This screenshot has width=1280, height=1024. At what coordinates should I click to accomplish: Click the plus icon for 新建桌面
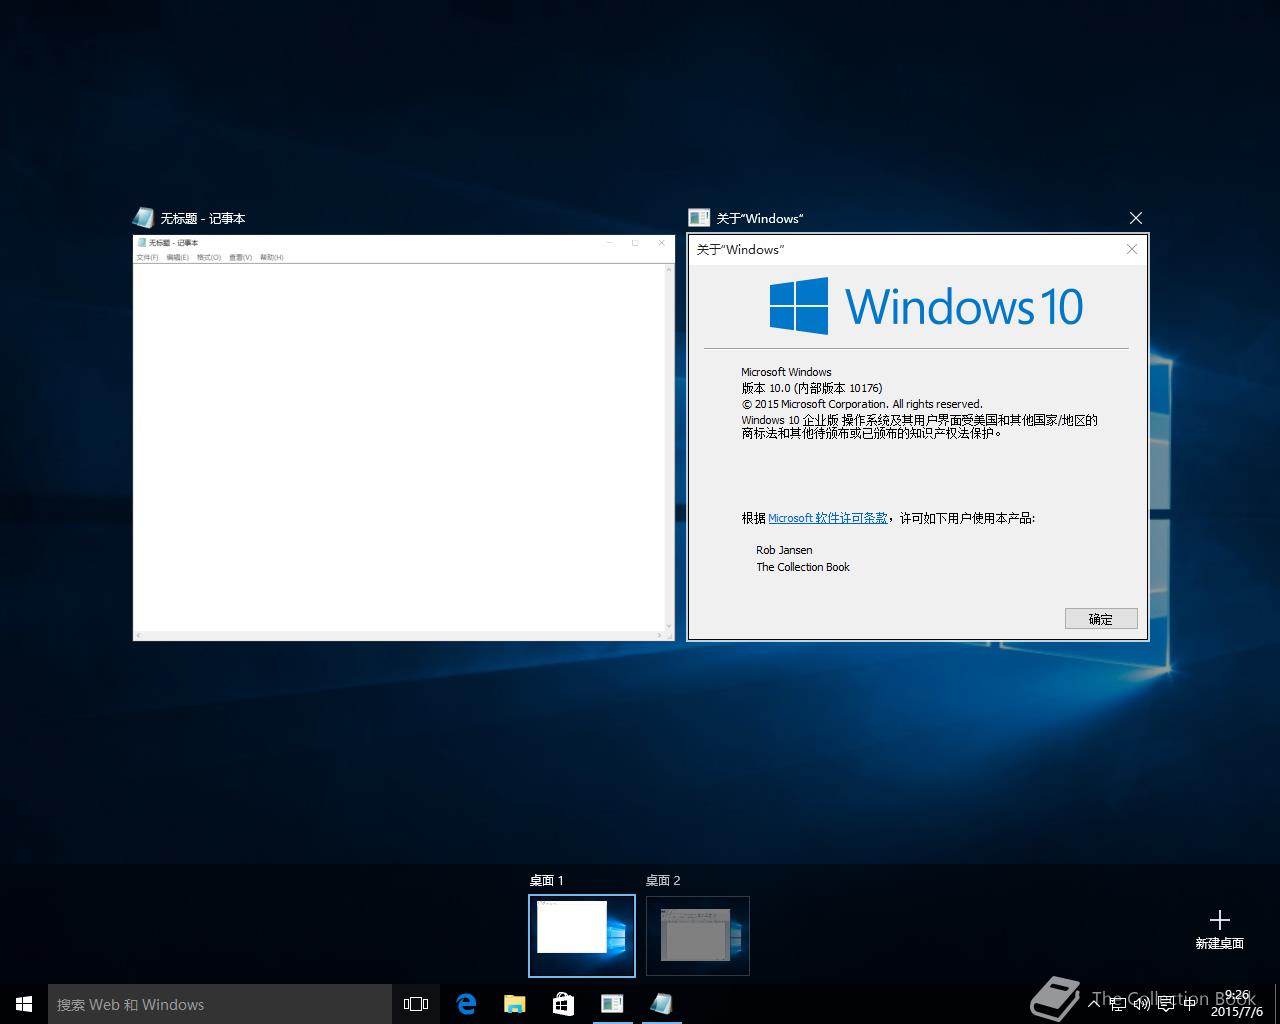[1220, 920]
